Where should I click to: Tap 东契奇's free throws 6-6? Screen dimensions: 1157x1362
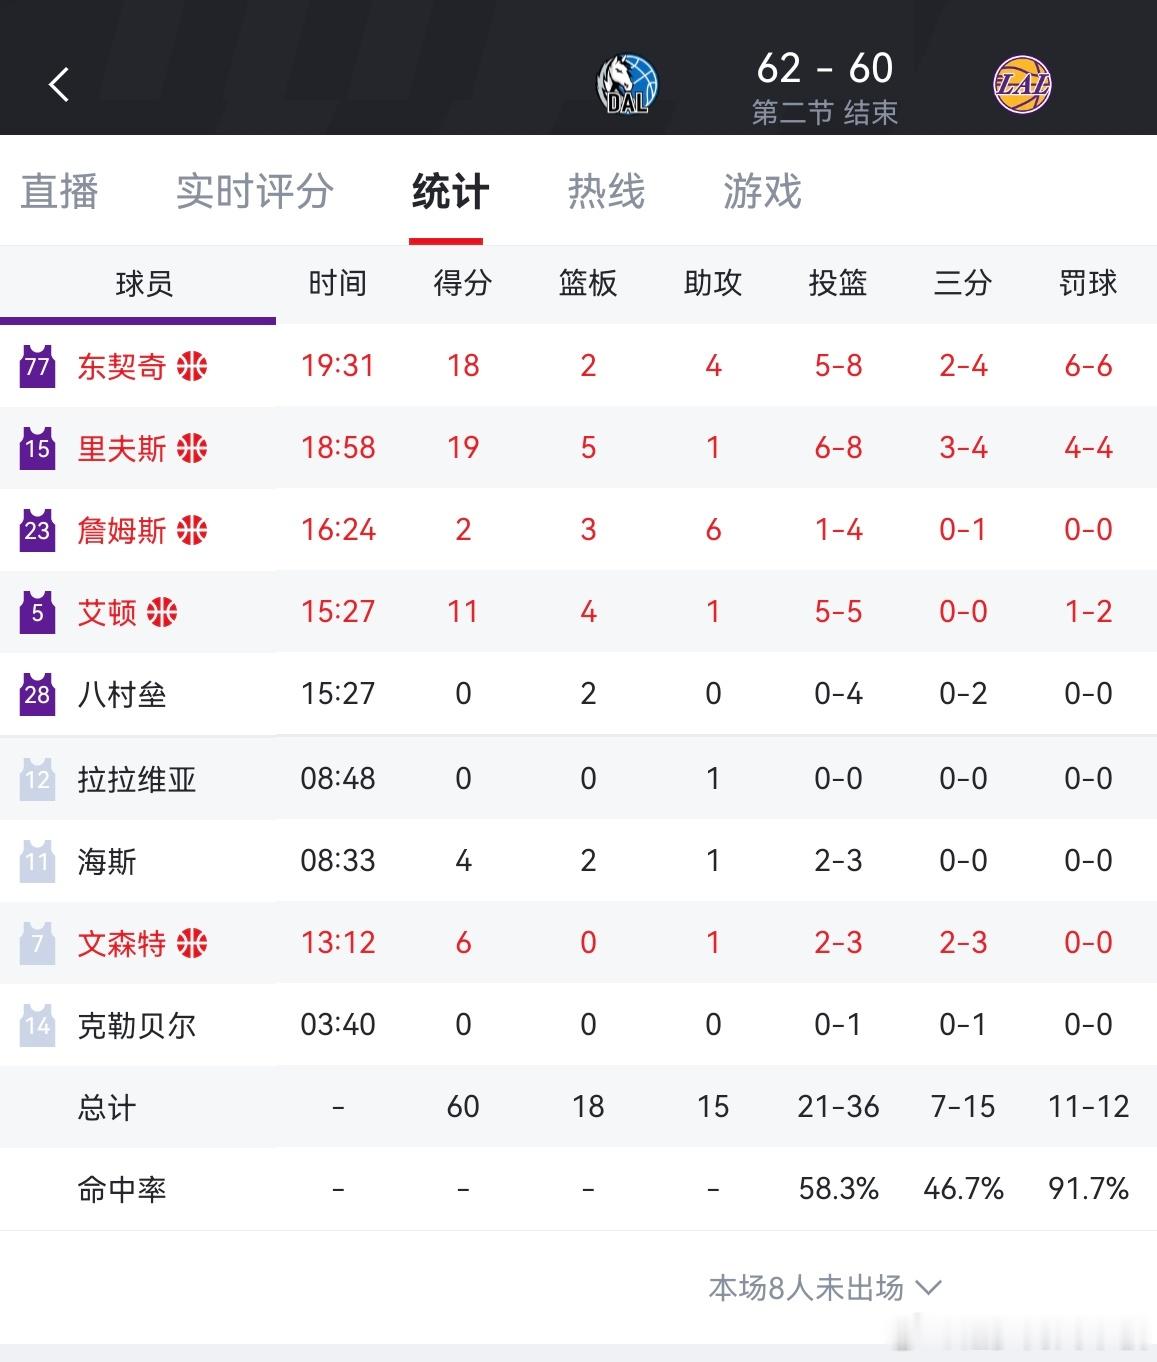click(1088, 366)
